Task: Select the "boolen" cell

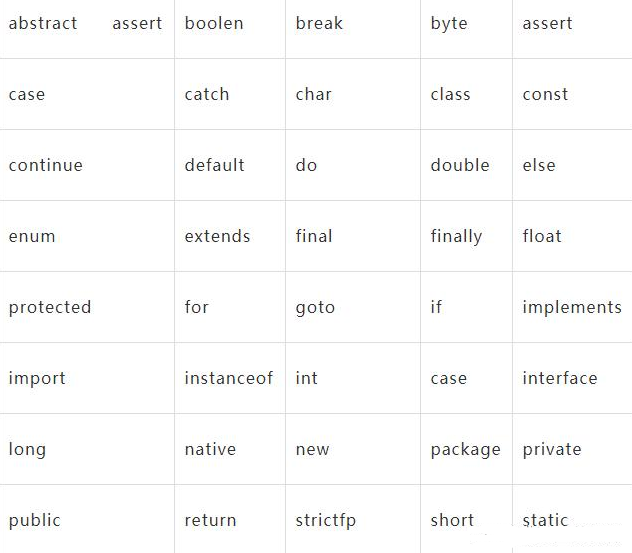Action: 214,23
